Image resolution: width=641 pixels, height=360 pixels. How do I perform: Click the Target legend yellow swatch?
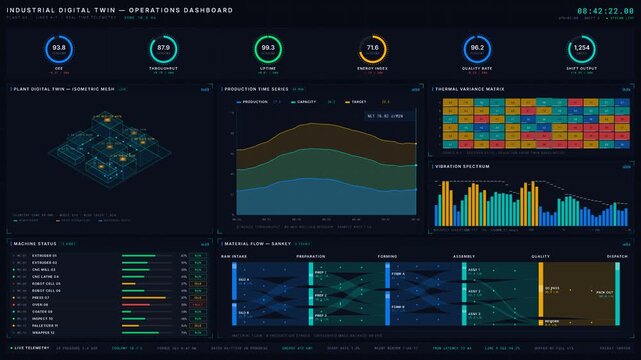[x=347, y=102]
